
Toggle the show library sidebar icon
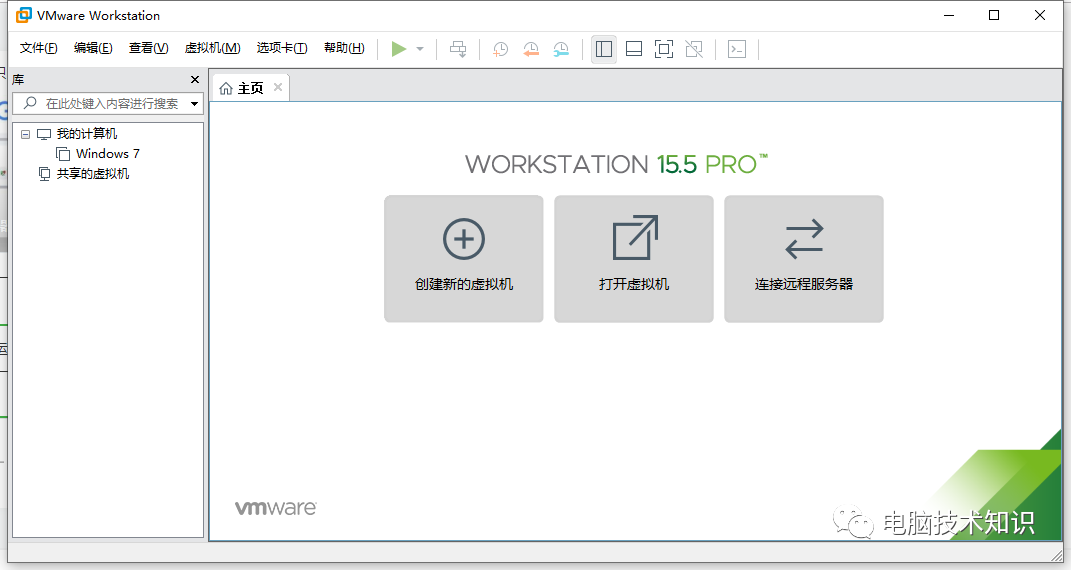(x=604, y=49)
